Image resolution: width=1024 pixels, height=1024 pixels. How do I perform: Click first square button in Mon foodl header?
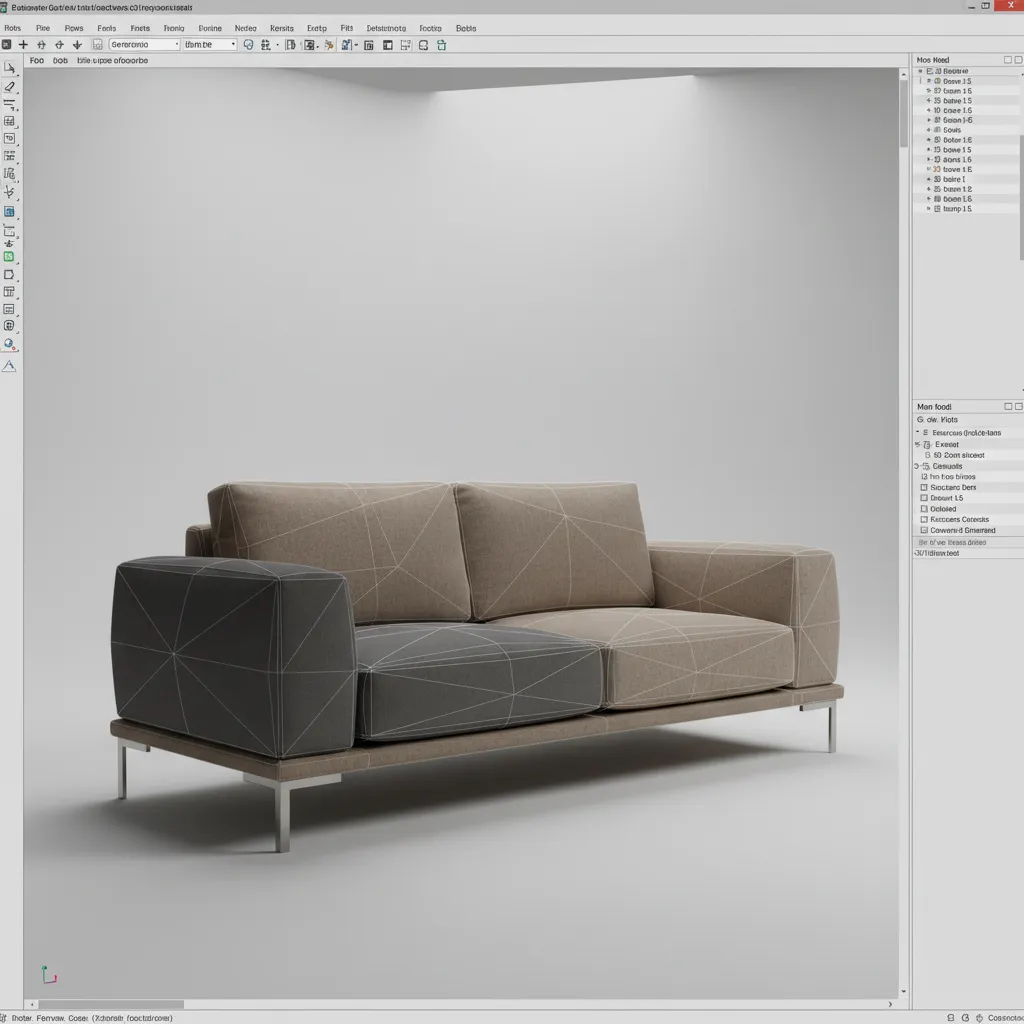tap(1008, 406)
